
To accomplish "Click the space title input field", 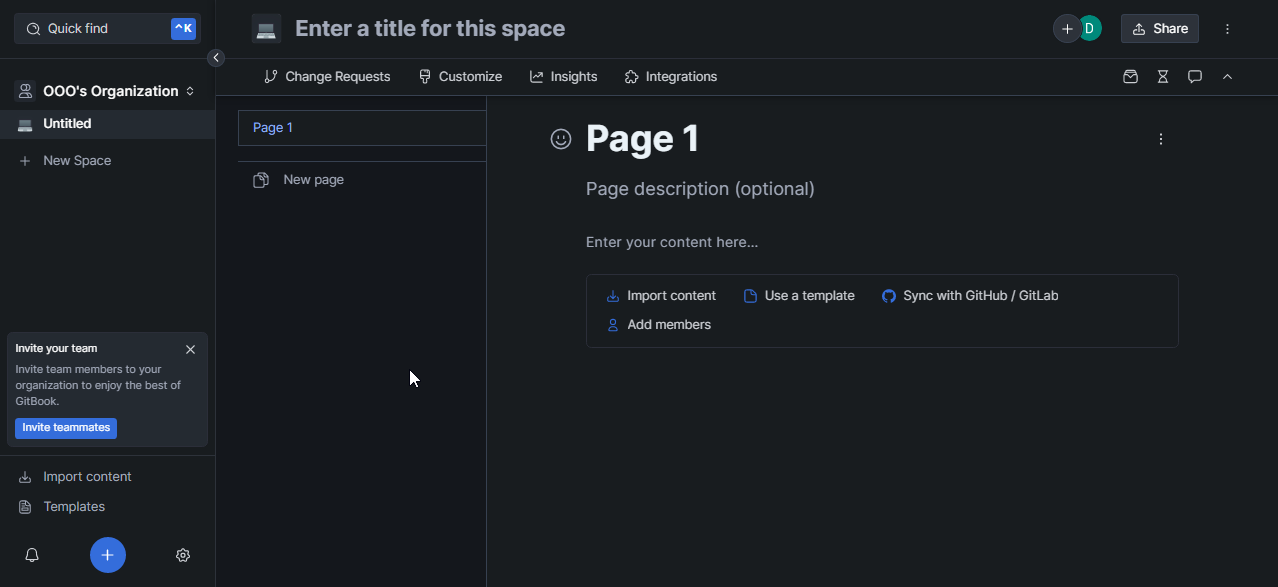I will pyautogui.click(x=430, y=29).
